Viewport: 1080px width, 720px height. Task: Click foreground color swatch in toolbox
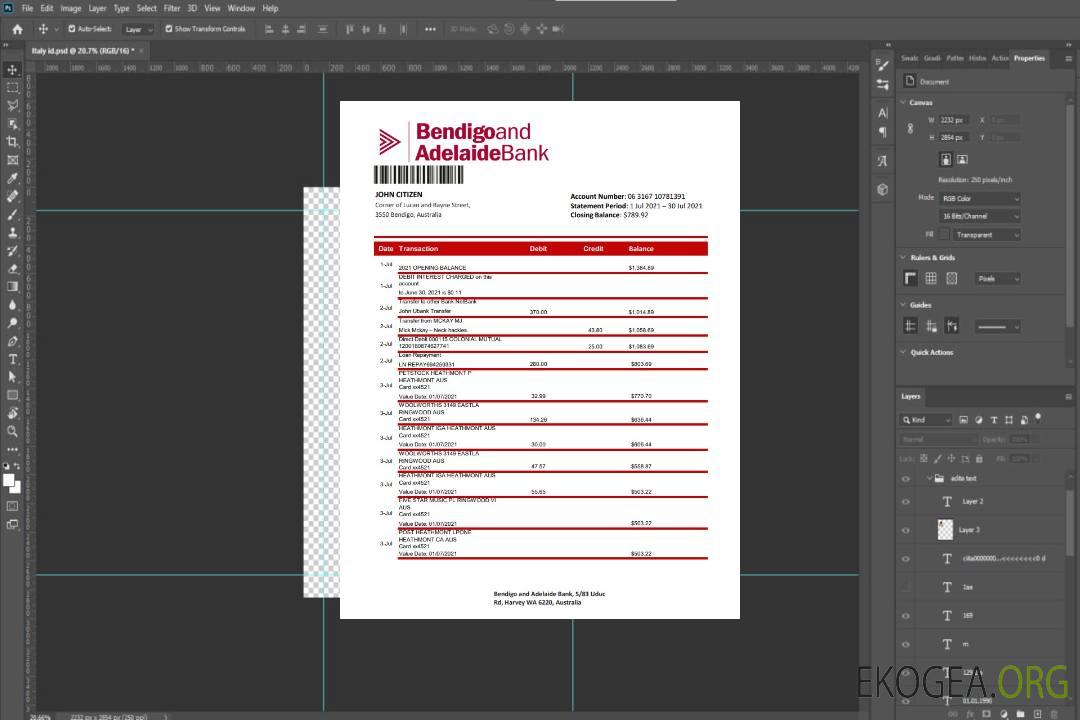pyautogui.click(x=9, y=481)
